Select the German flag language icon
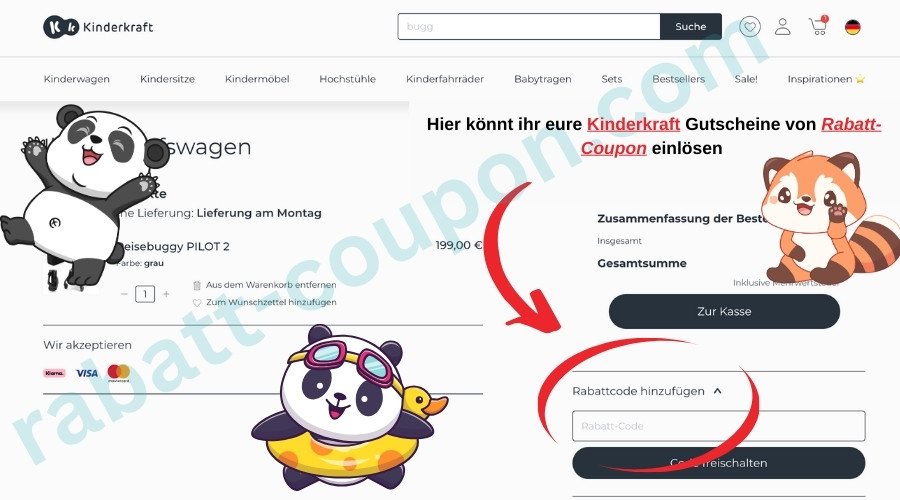This screenshot has height=500, width=900. 852,26
